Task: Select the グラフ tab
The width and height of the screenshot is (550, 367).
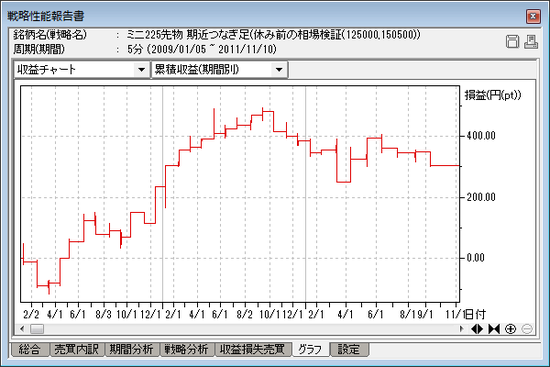Action: (310, 349)
